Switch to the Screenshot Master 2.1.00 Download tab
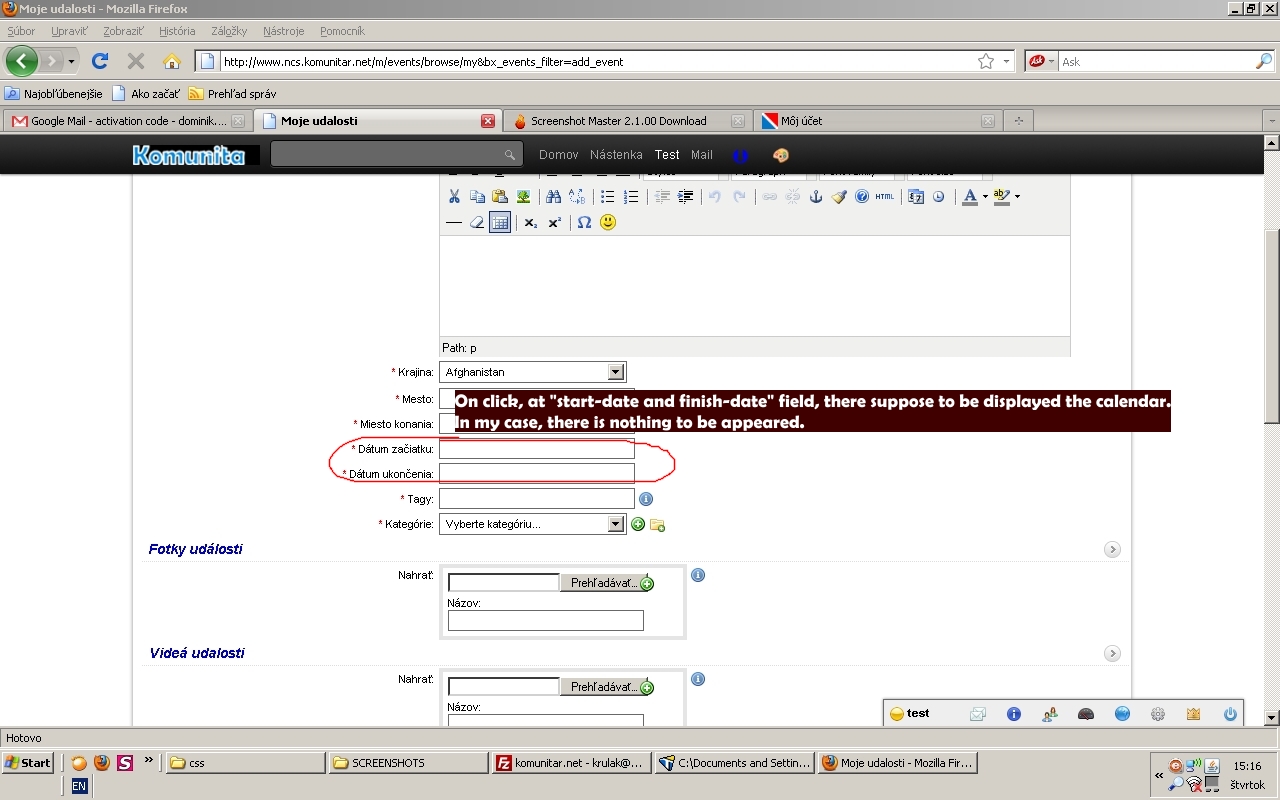 tap(618, 121)
